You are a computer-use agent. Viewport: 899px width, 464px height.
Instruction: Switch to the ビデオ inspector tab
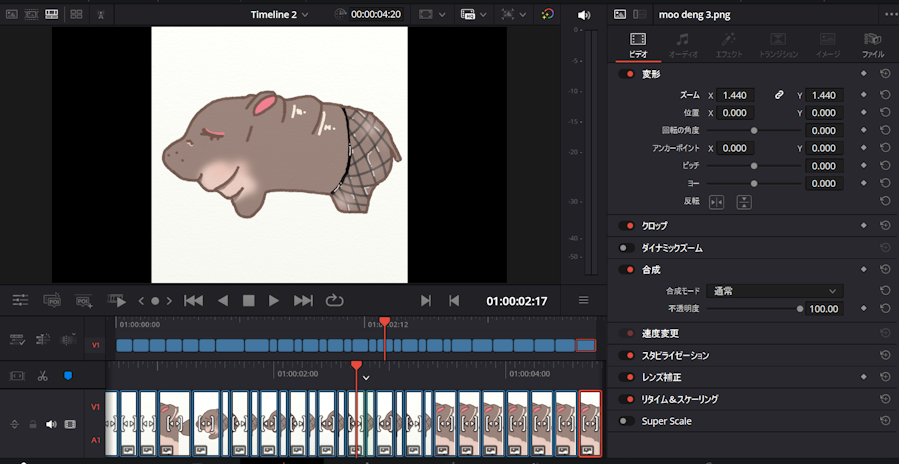638,45
